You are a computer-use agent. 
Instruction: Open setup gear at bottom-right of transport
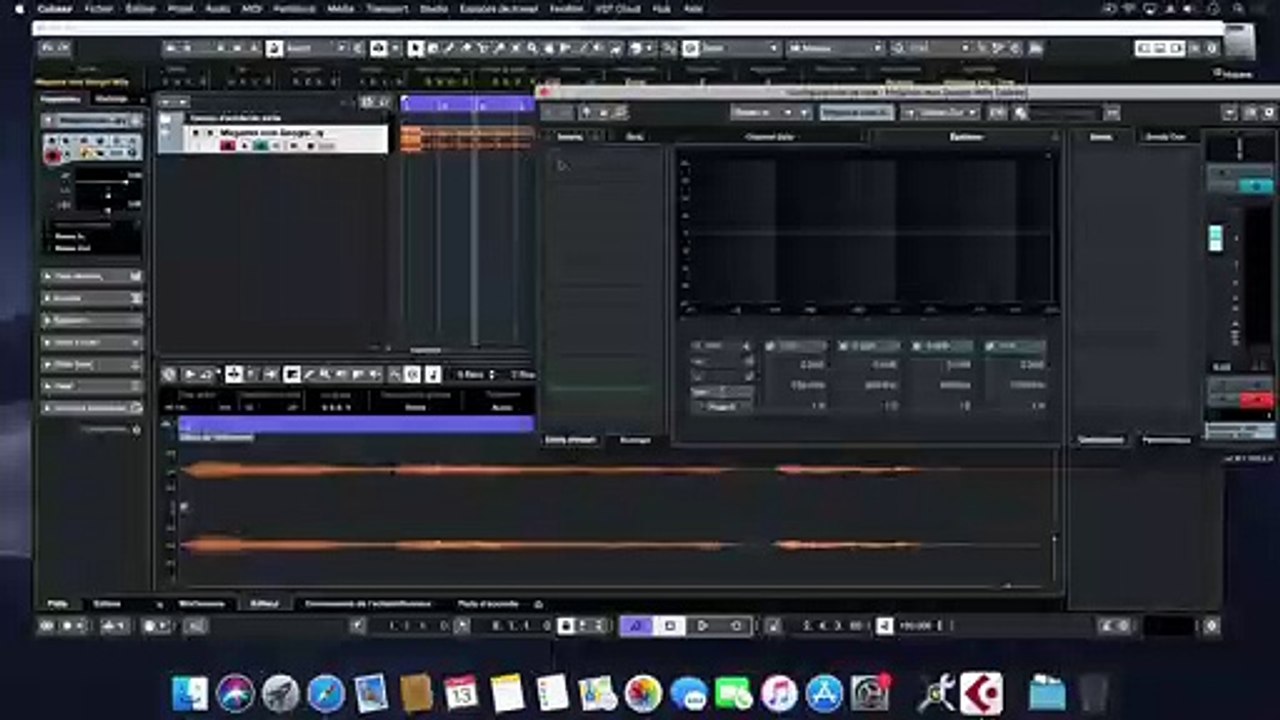(1211, 626)
